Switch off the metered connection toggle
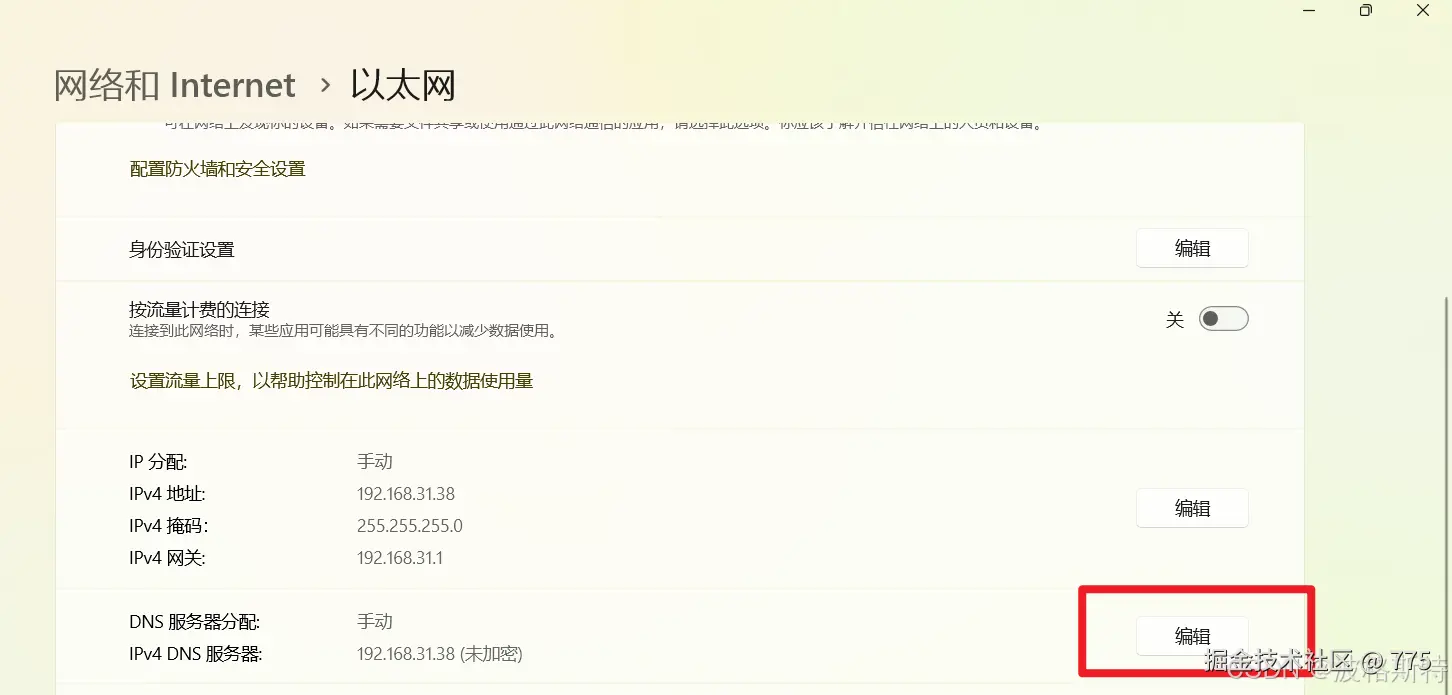This screenshot has width=1452, height=695. pos(1223,317)
